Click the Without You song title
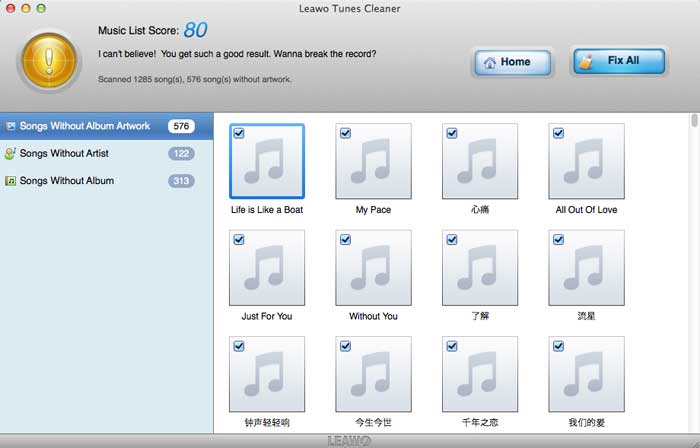Image resolution: width=700 pixels, height=448 pixels. pos(373,316)
